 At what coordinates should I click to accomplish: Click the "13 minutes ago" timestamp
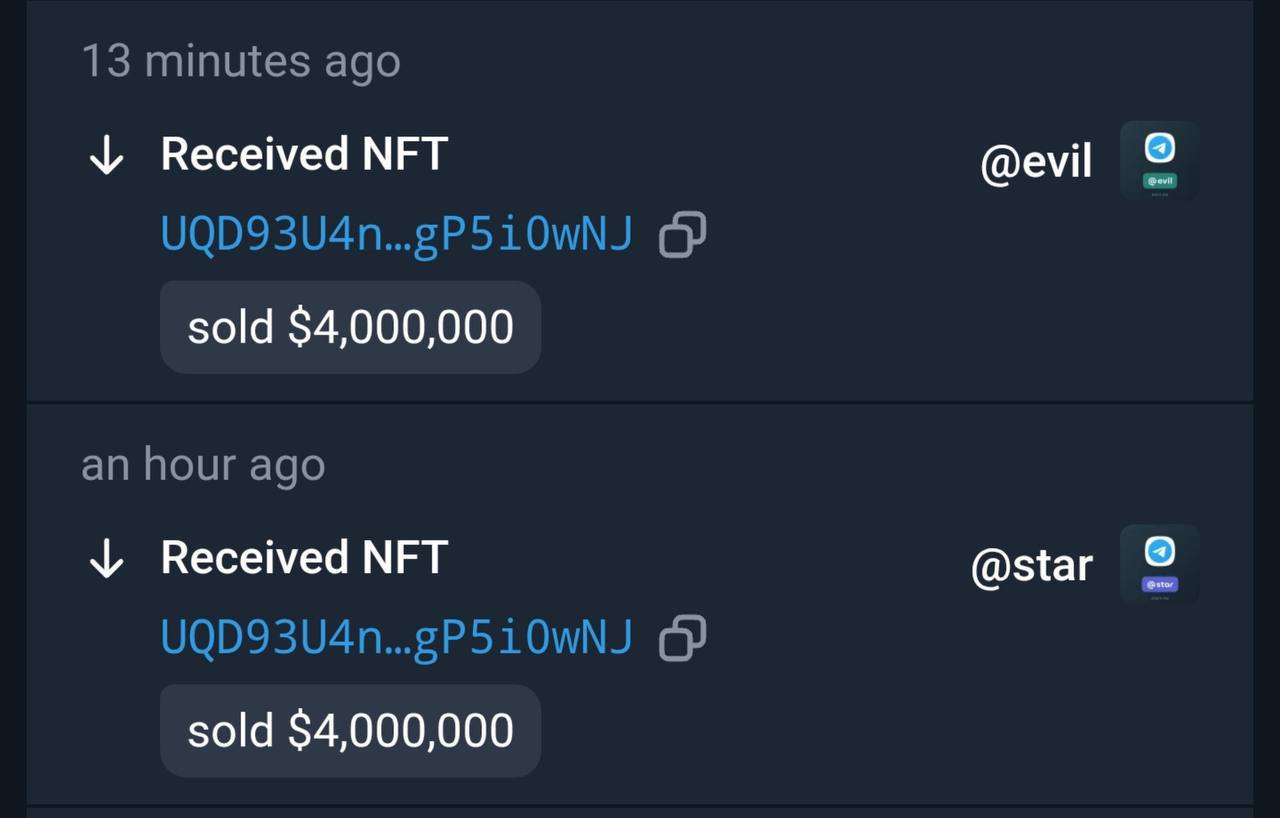tap(241, 61)
